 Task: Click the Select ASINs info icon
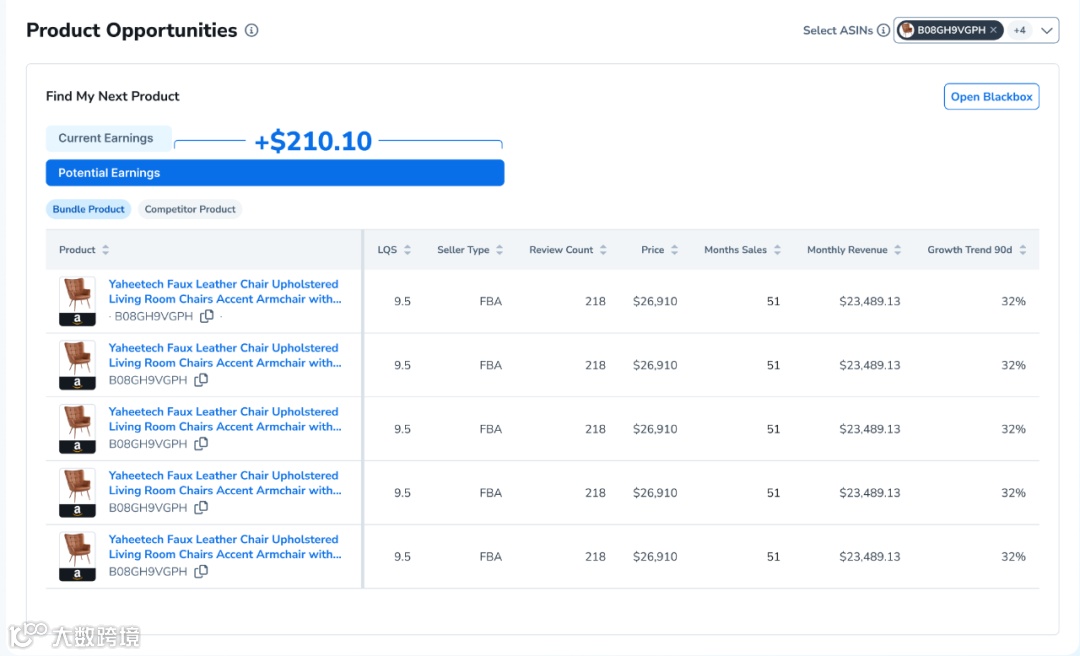click(x=883, y=30)
